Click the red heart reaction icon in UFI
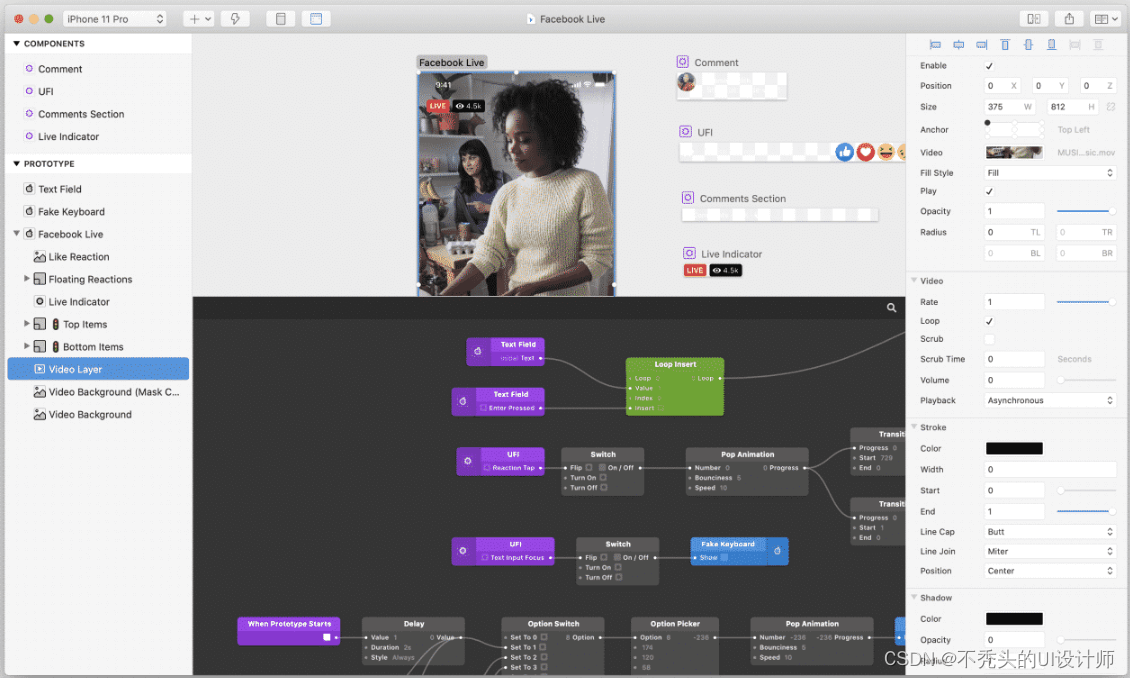This screenshot has width=1130, height=678. point(866,152)
